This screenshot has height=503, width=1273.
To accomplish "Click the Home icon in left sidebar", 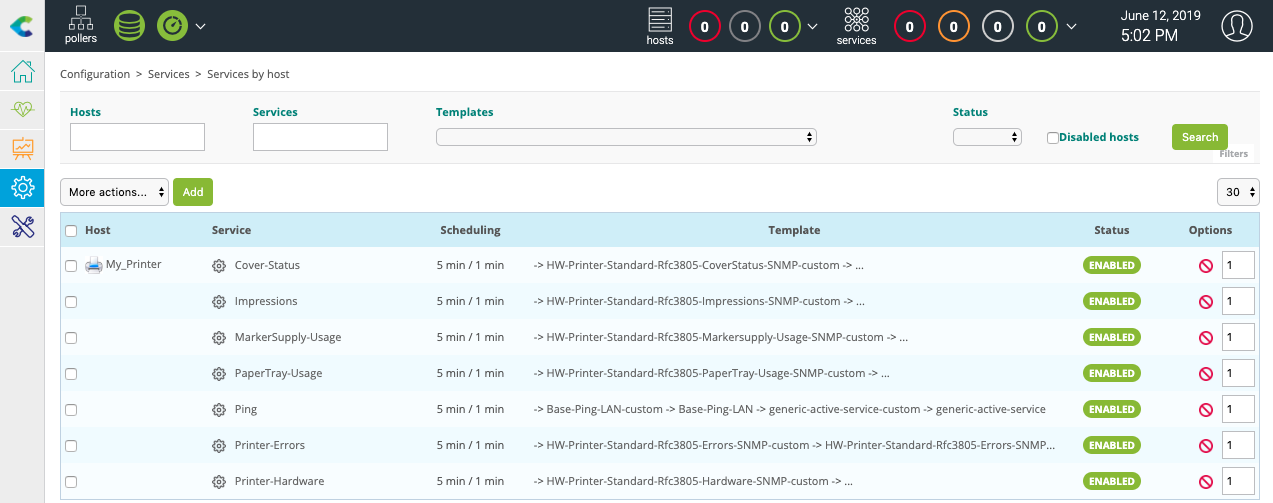I will (22, 72).
